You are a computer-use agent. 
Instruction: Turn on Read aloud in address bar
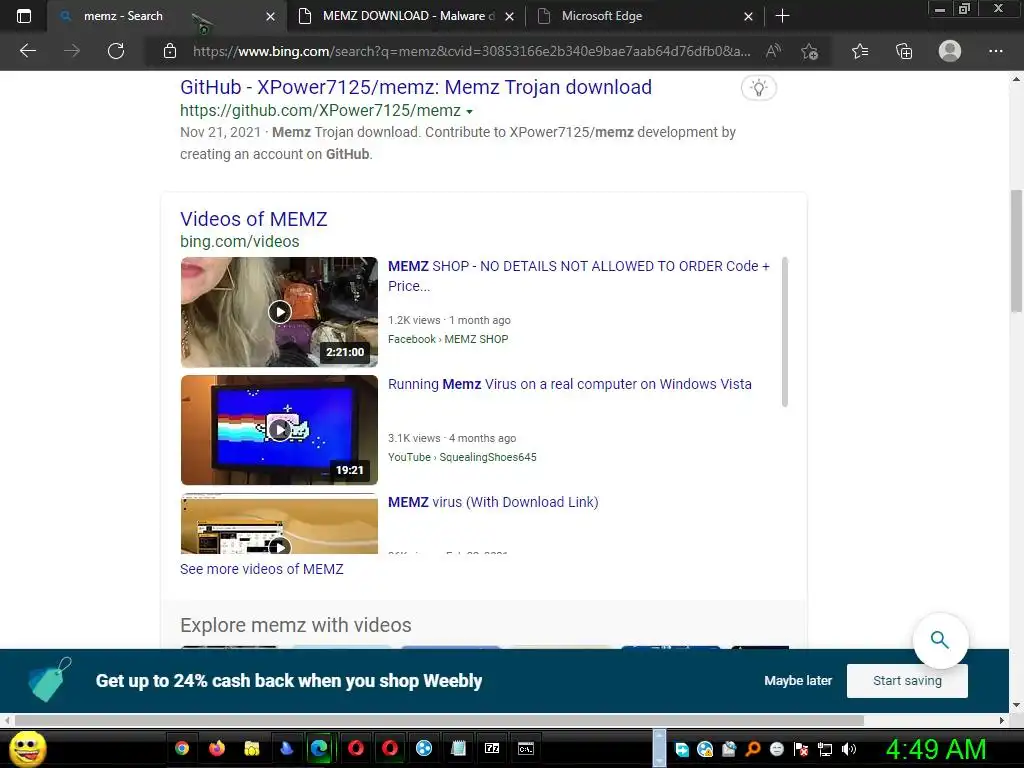click(x=774, y=51)
